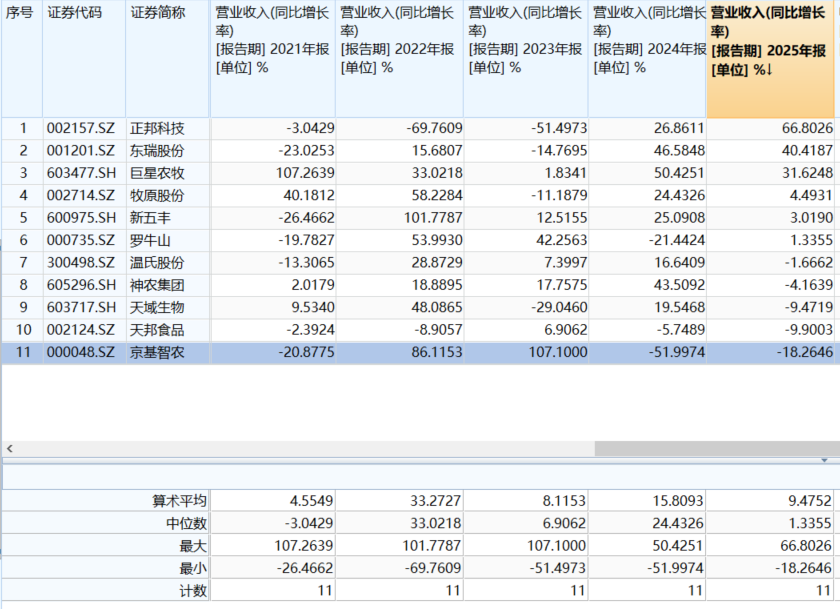840x609 pixels.
Task: Select cell value 66.8026
Action: click(807, 129)
